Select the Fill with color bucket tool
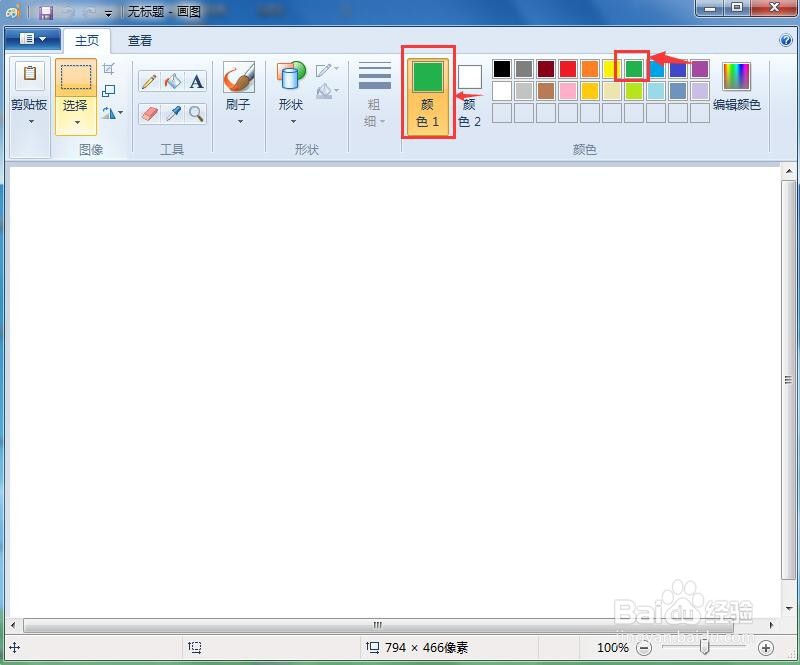Viewport: 800px width, 665px height. coord(173,82)
